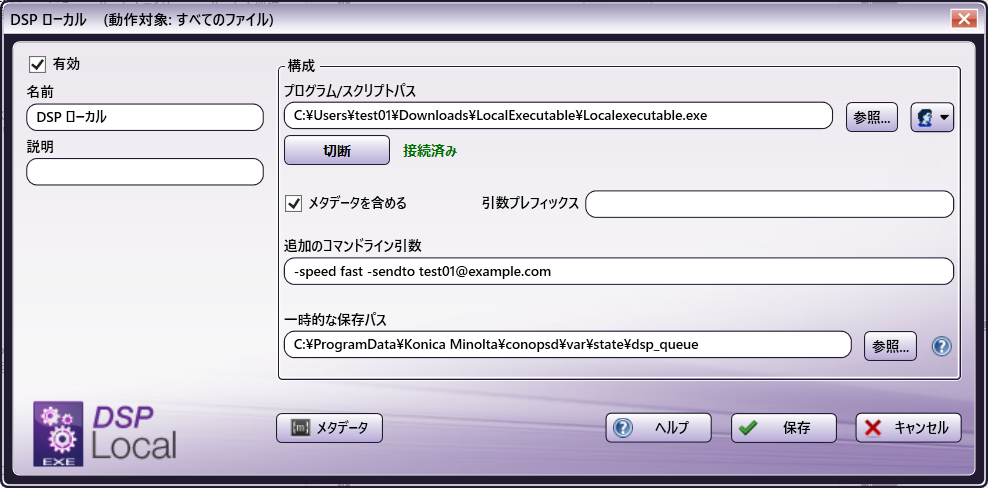
Task: Close the DSP ローカル dialog window
Action: click(x=963, y=19)
